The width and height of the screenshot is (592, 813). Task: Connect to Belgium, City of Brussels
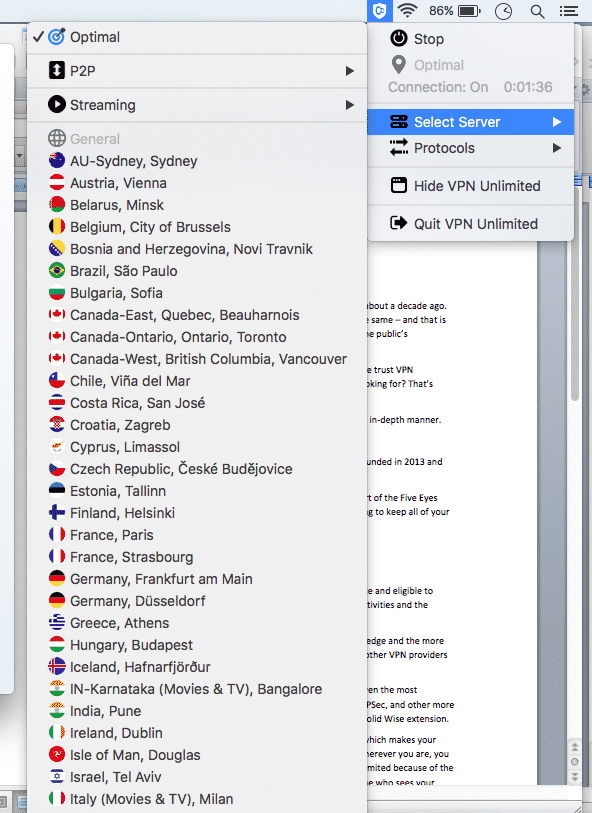[197, 227]
